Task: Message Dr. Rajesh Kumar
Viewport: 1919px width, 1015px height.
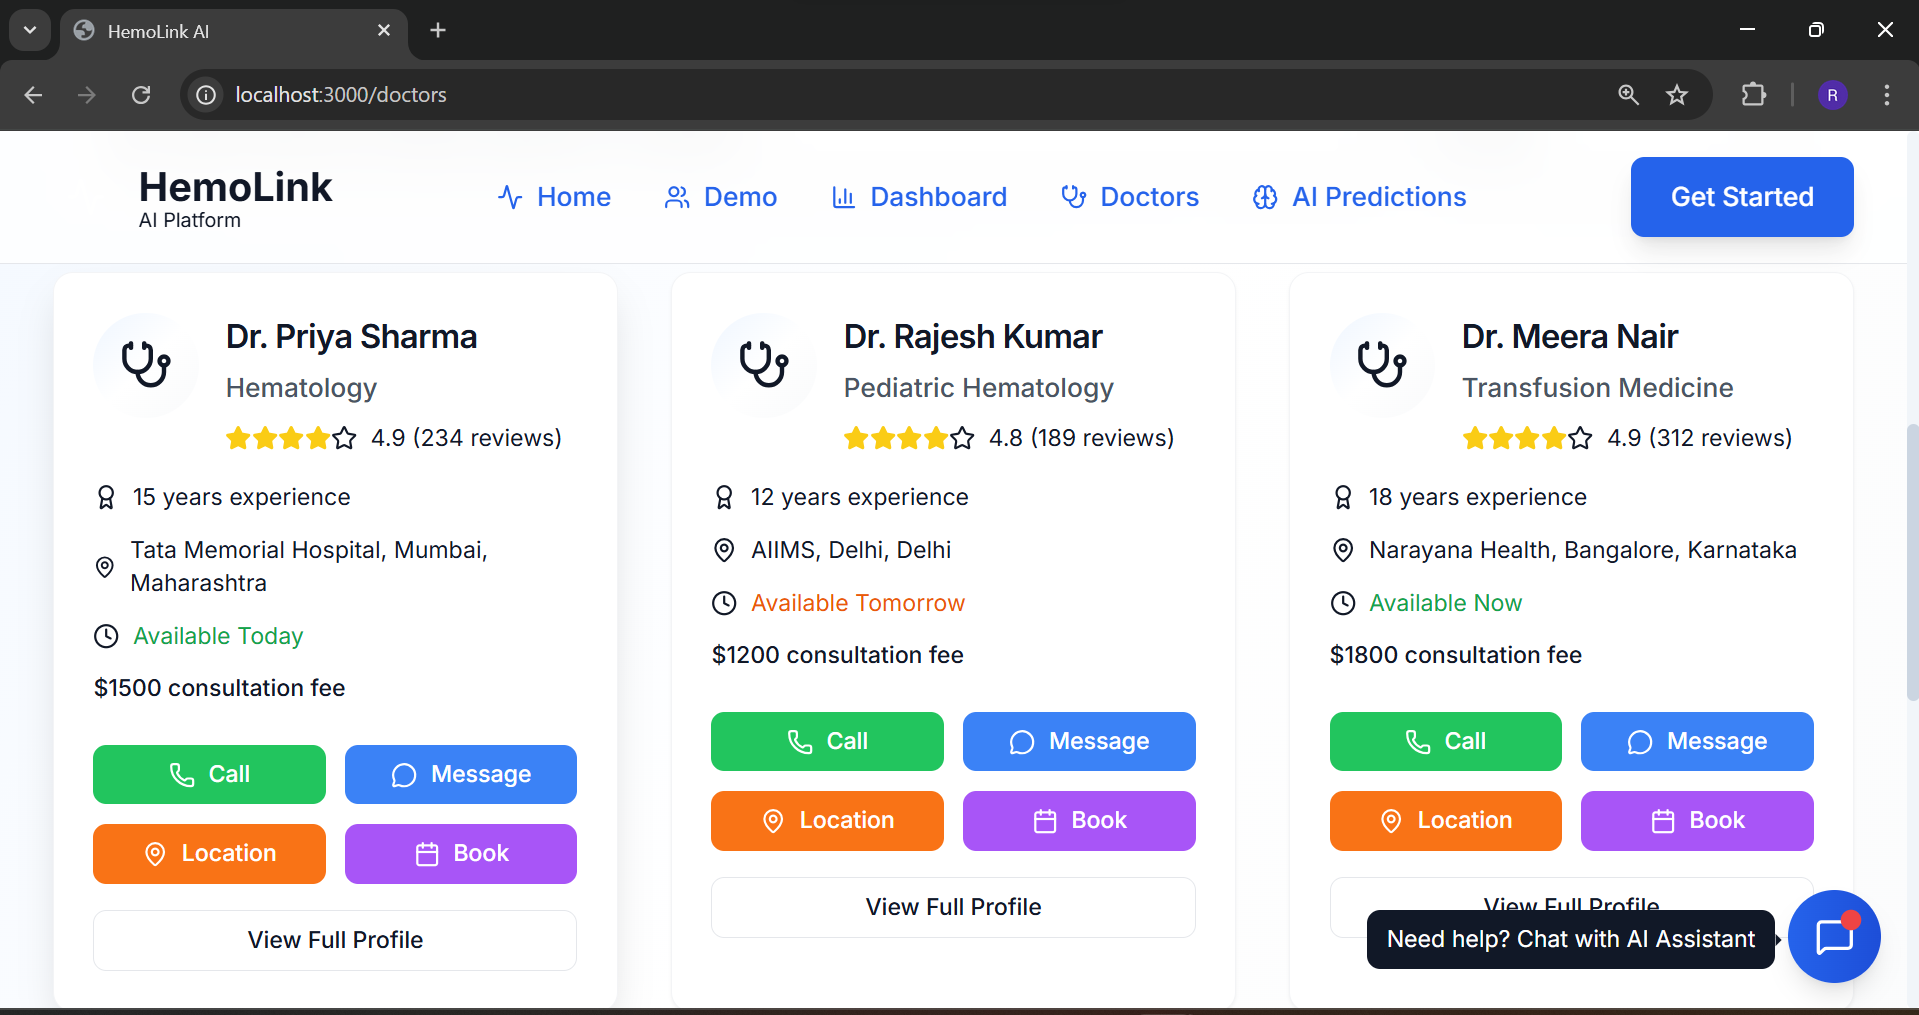Action: pos(1079,741)
